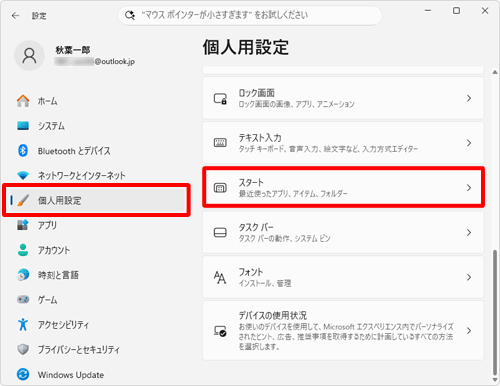500x386 pixels.
Task: Maximize the settings window
Action: [x=456, y=11]
